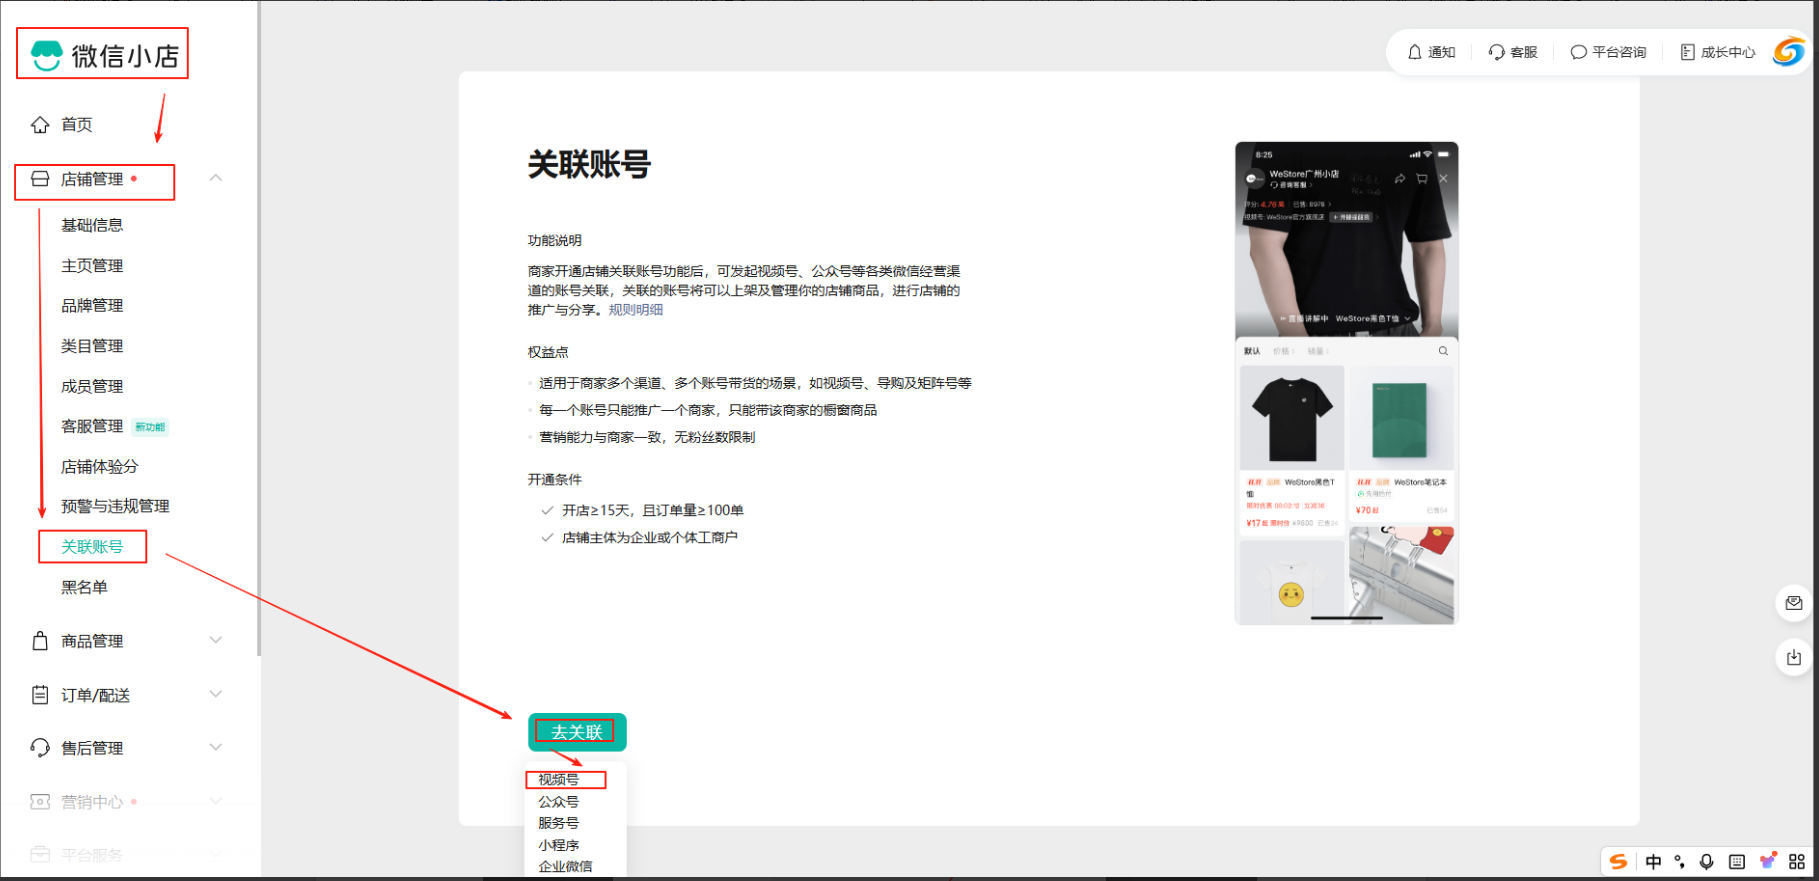
Task: Expand the 订单/配送 menu chevron
Action: pyautogui.click(x=216, y=694)
